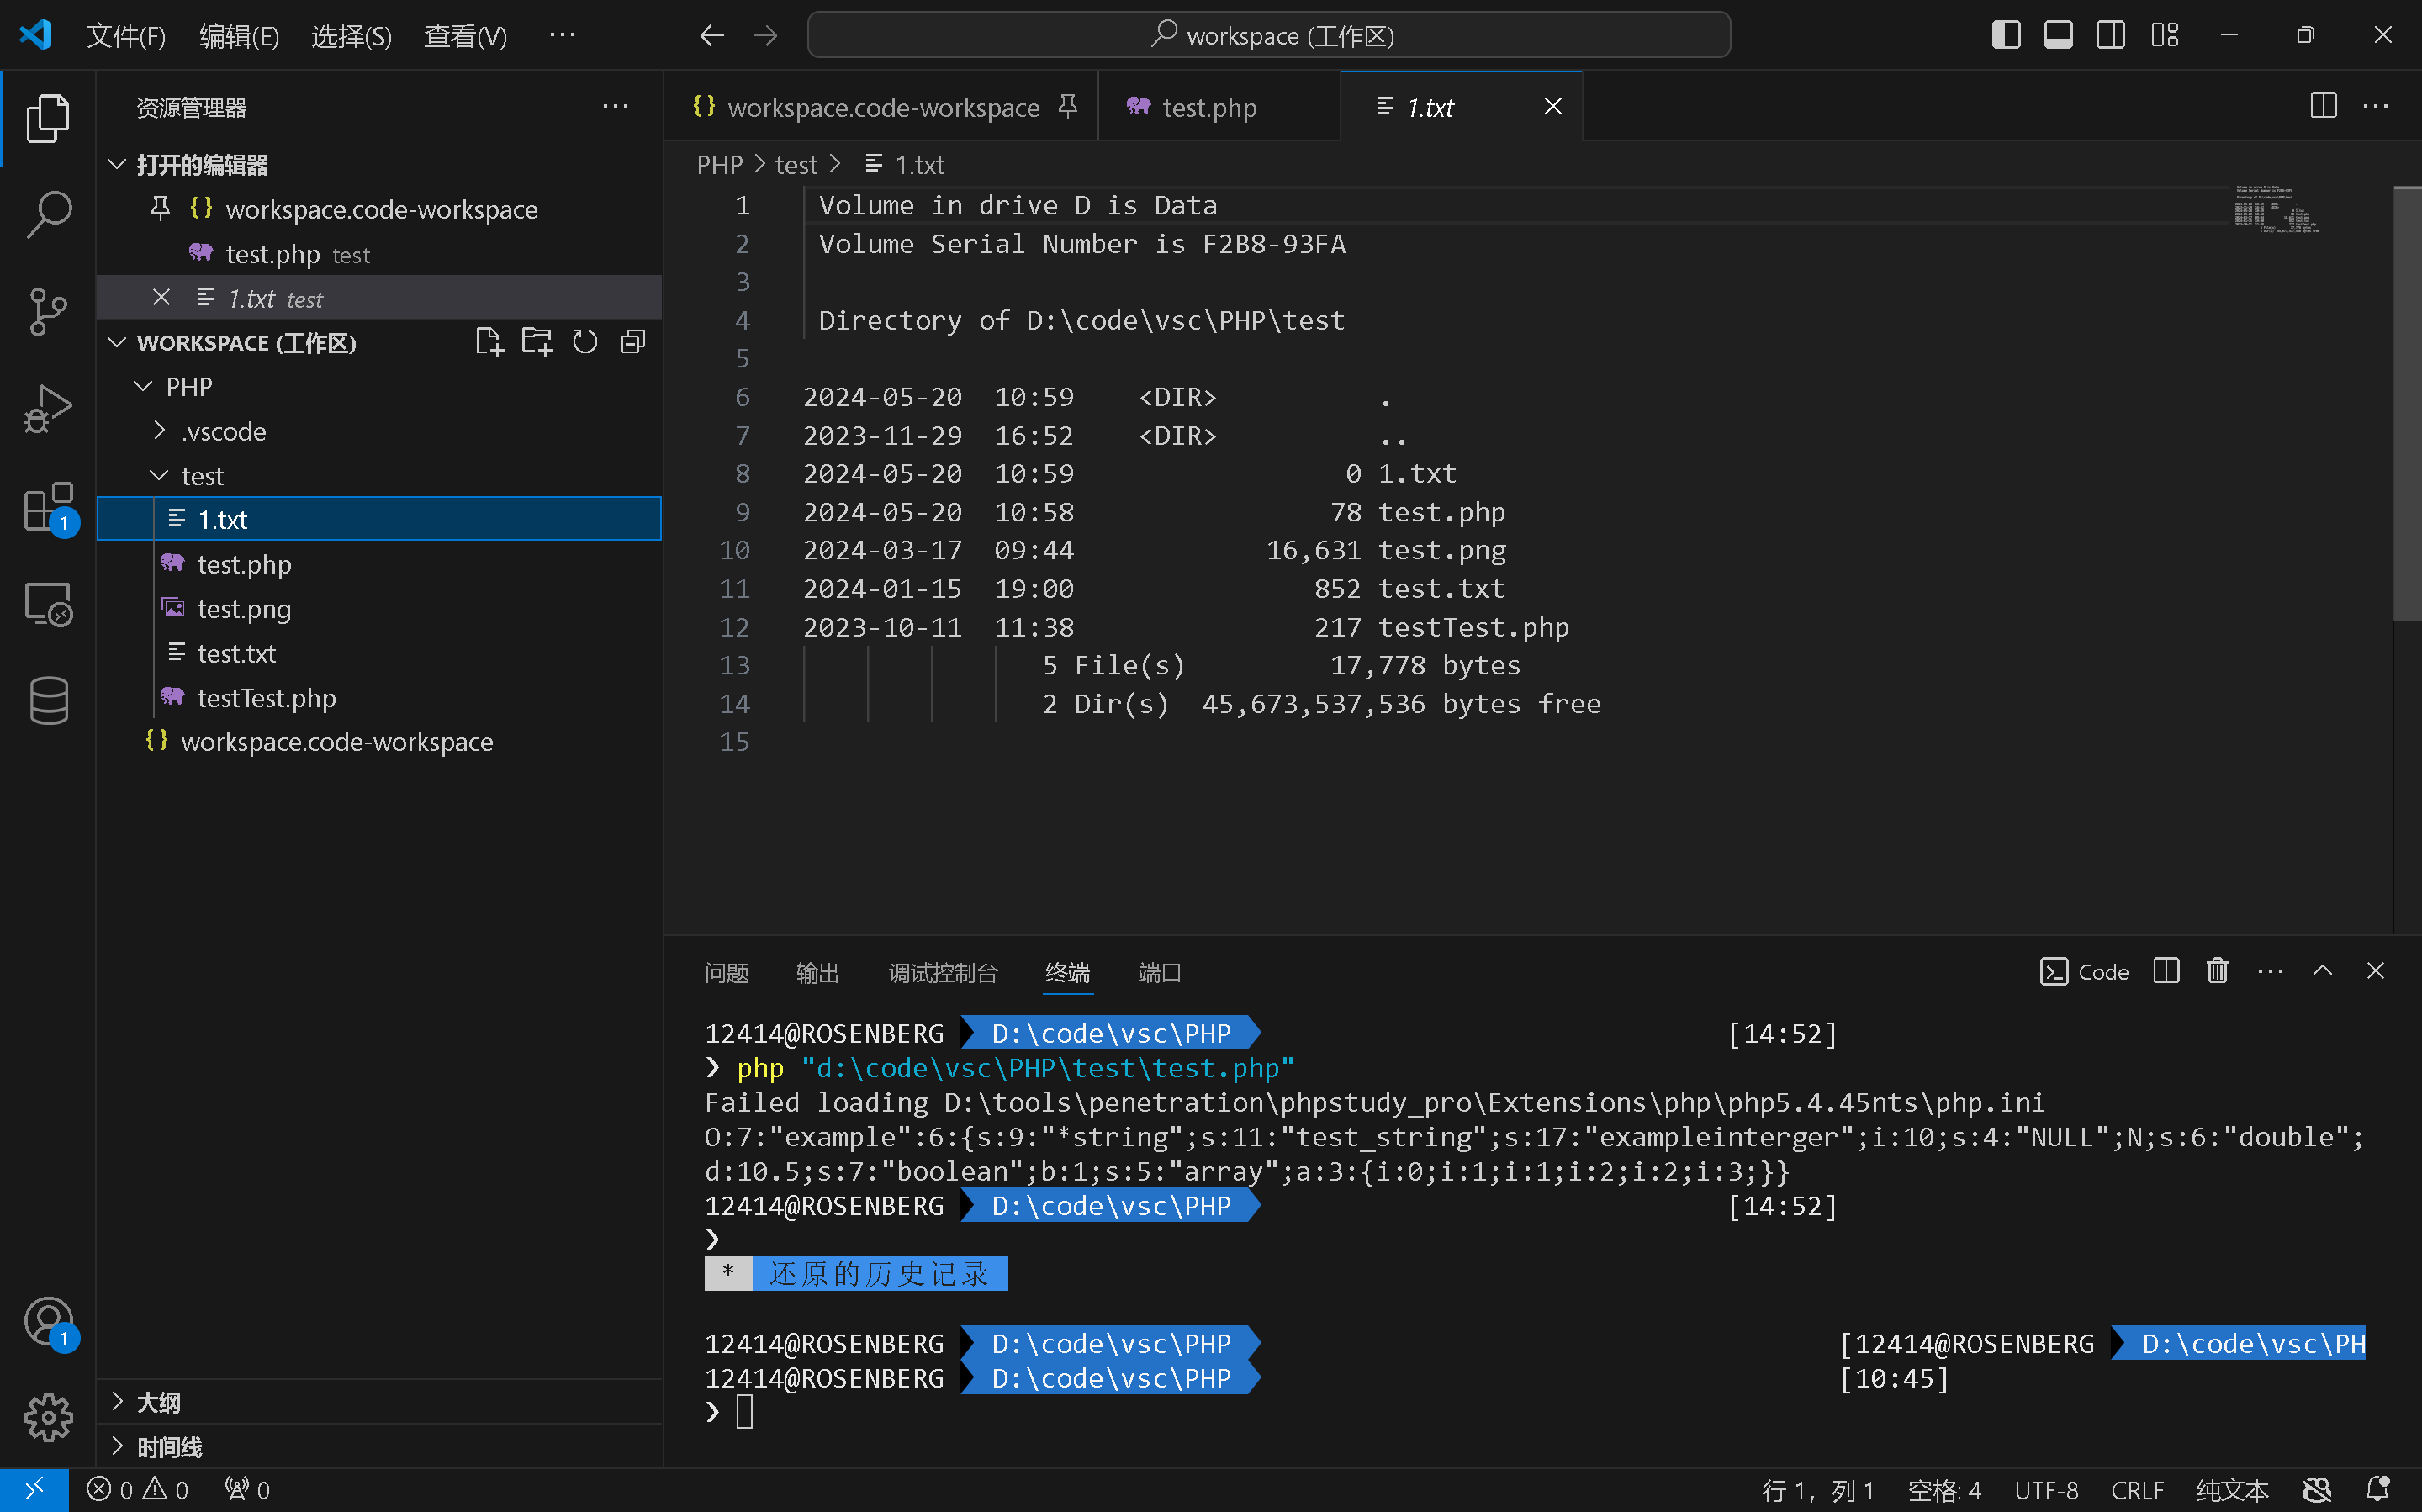Open the Source Control view
This screenshot has width=2422, height=1512.
47,311
